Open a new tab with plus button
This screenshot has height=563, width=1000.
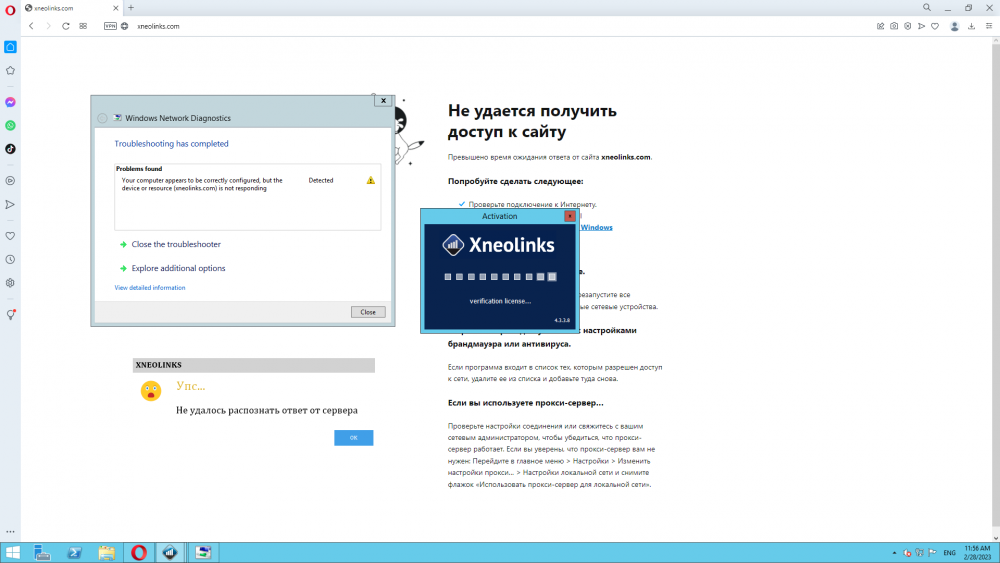point(131,8)
